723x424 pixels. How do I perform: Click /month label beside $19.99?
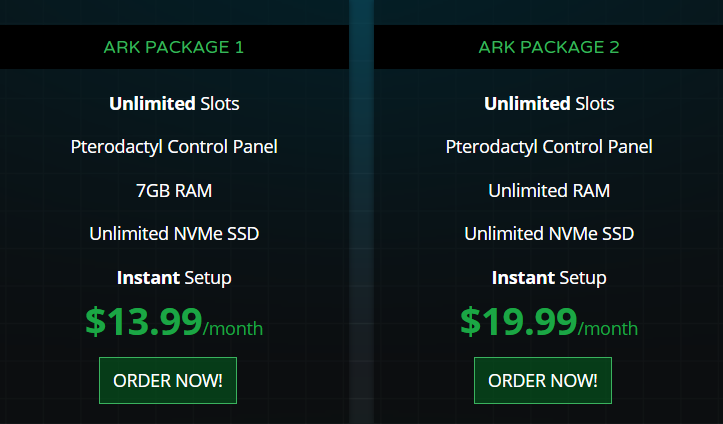pos(608,328)
